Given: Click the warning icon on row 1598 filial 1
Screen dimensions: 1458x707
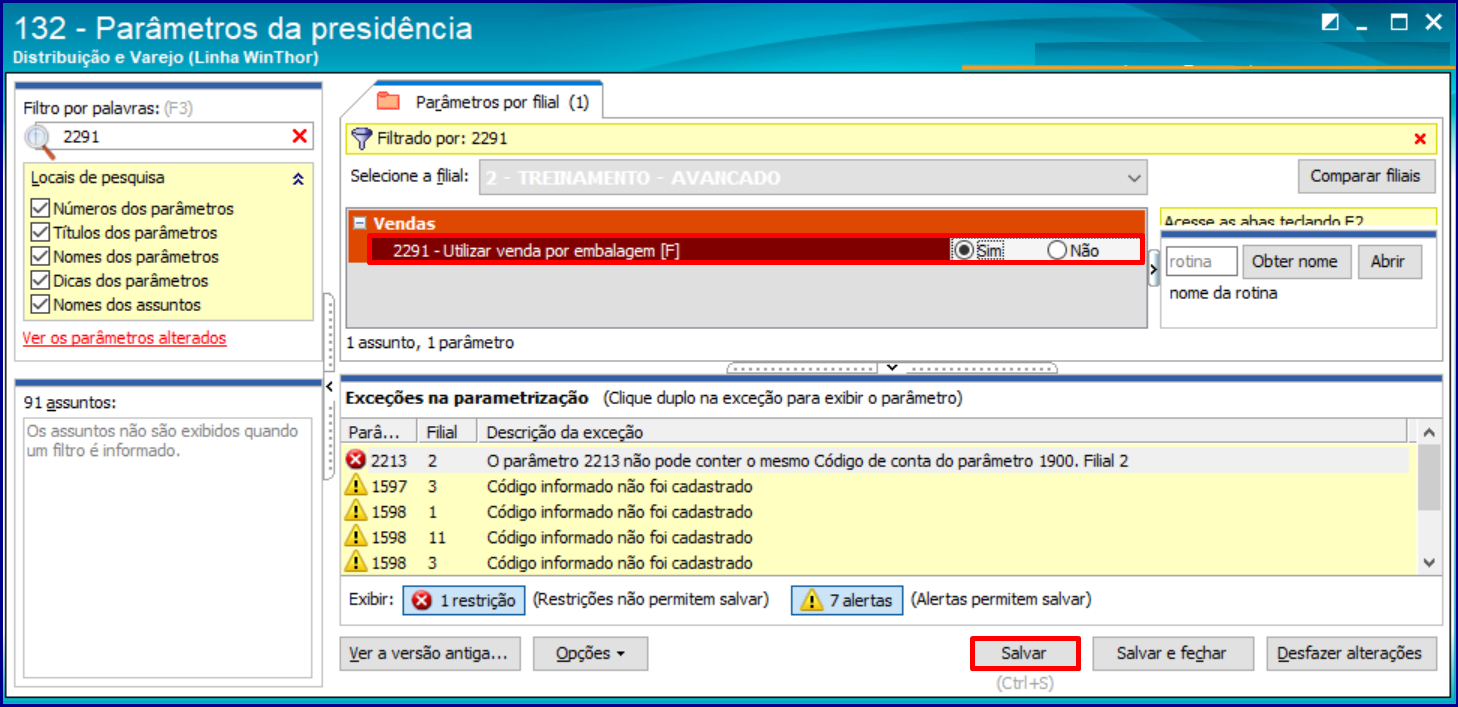Looking at the screenshot, I should [x=356, y=511].
